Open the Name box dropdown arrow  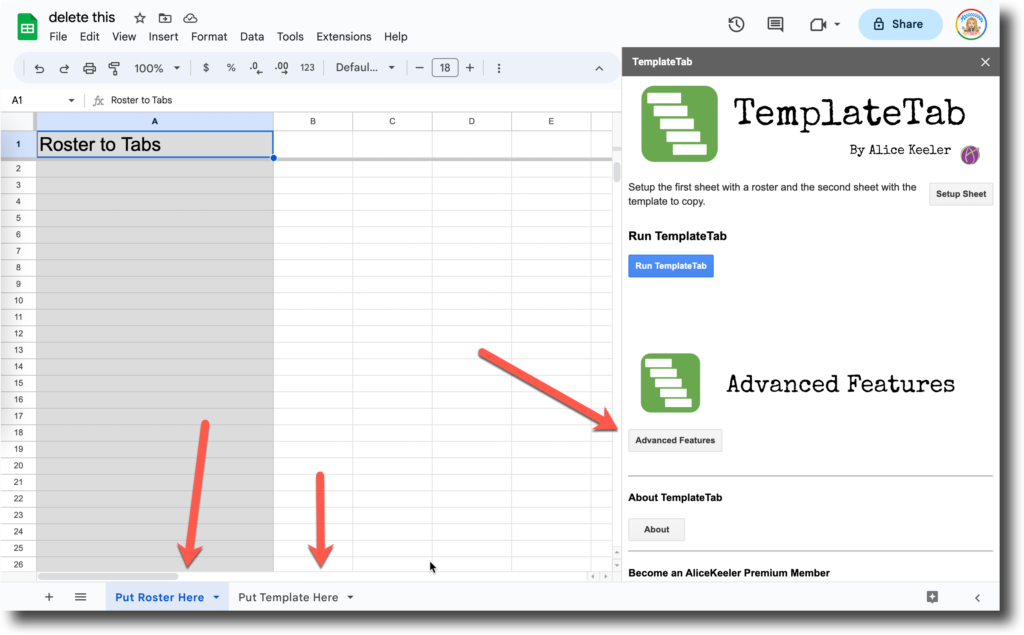71,101
